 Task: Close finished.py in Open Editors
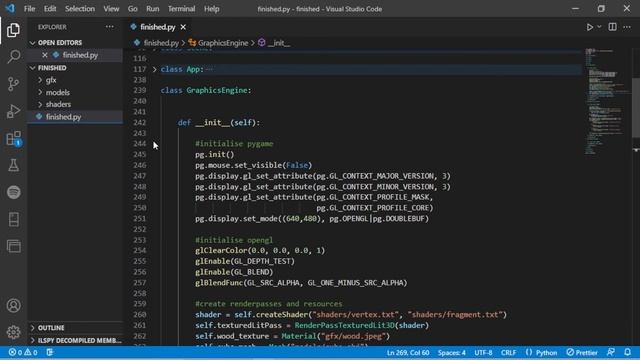[44, 55]
